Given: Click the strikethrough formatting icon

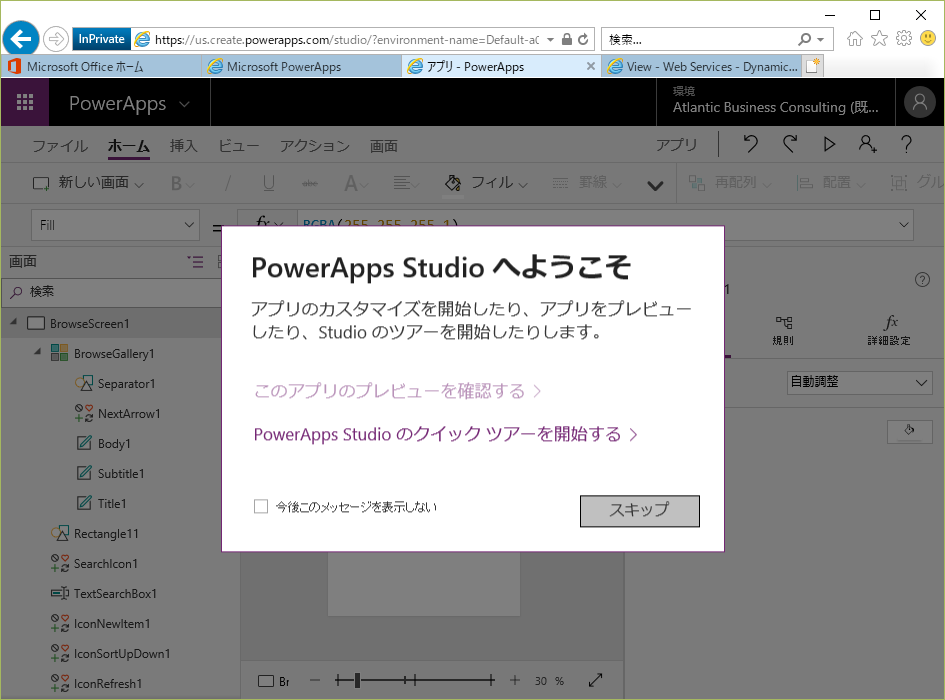Looking at the screenshot, I should pyautogui.click(x=310, y=183).
